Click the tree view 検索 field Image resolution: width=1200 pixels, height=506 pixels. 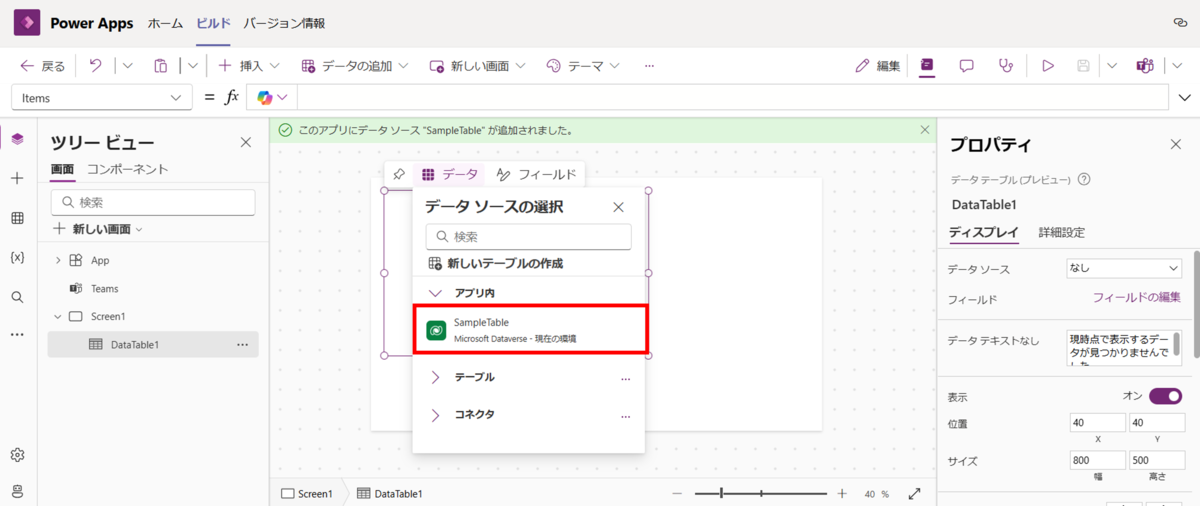coord(153,202)
